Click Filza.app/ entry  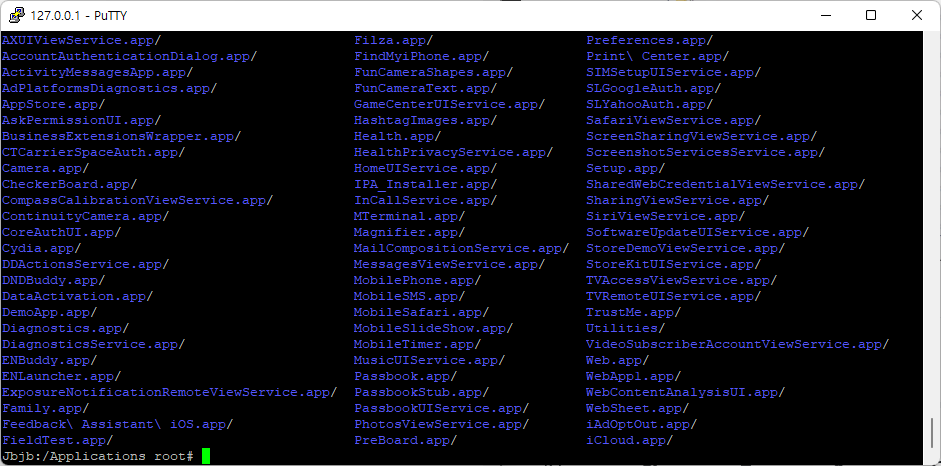click(x=394, y=41)
